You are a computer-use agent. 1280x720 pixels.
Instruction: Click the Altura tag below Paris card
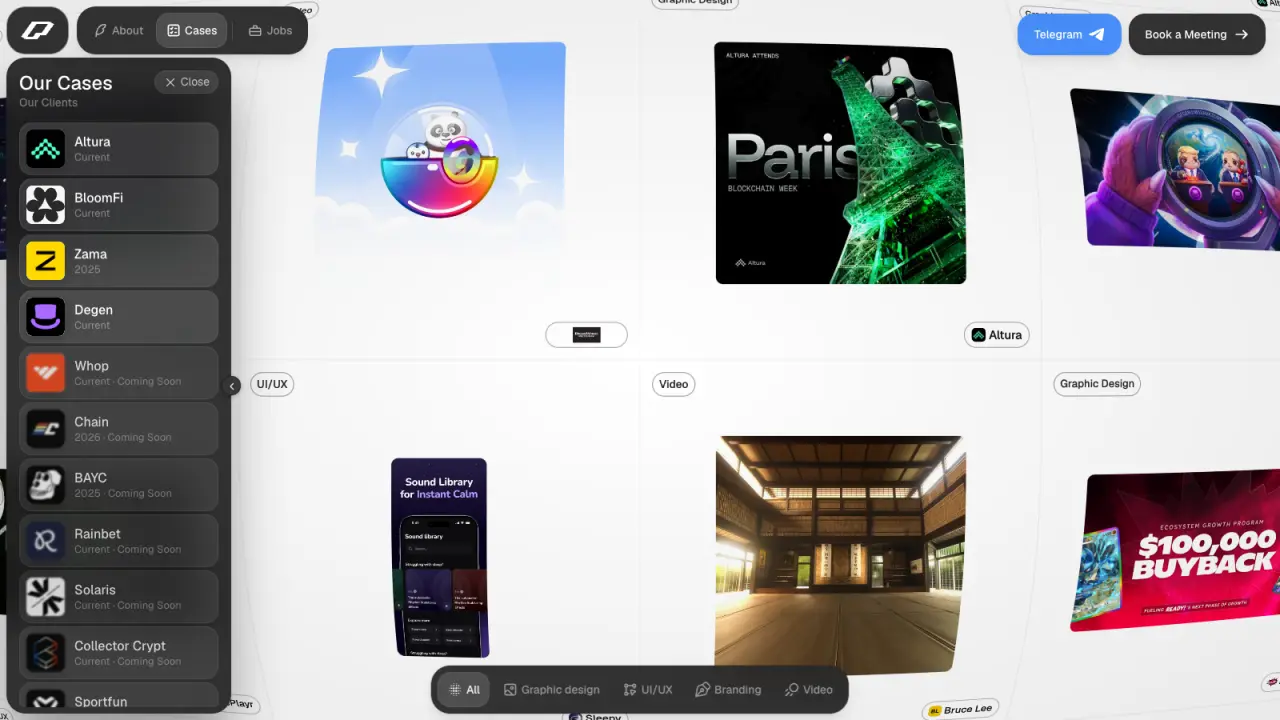coord(996,335)
